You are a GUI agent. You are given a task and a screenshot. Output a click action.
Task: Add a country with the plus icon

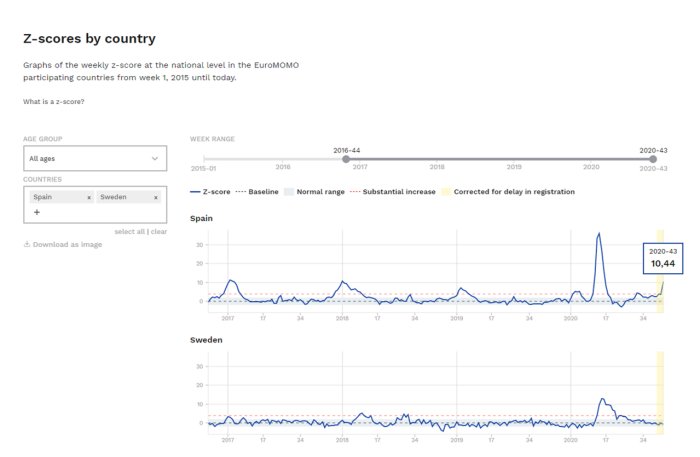pos(37,212)
